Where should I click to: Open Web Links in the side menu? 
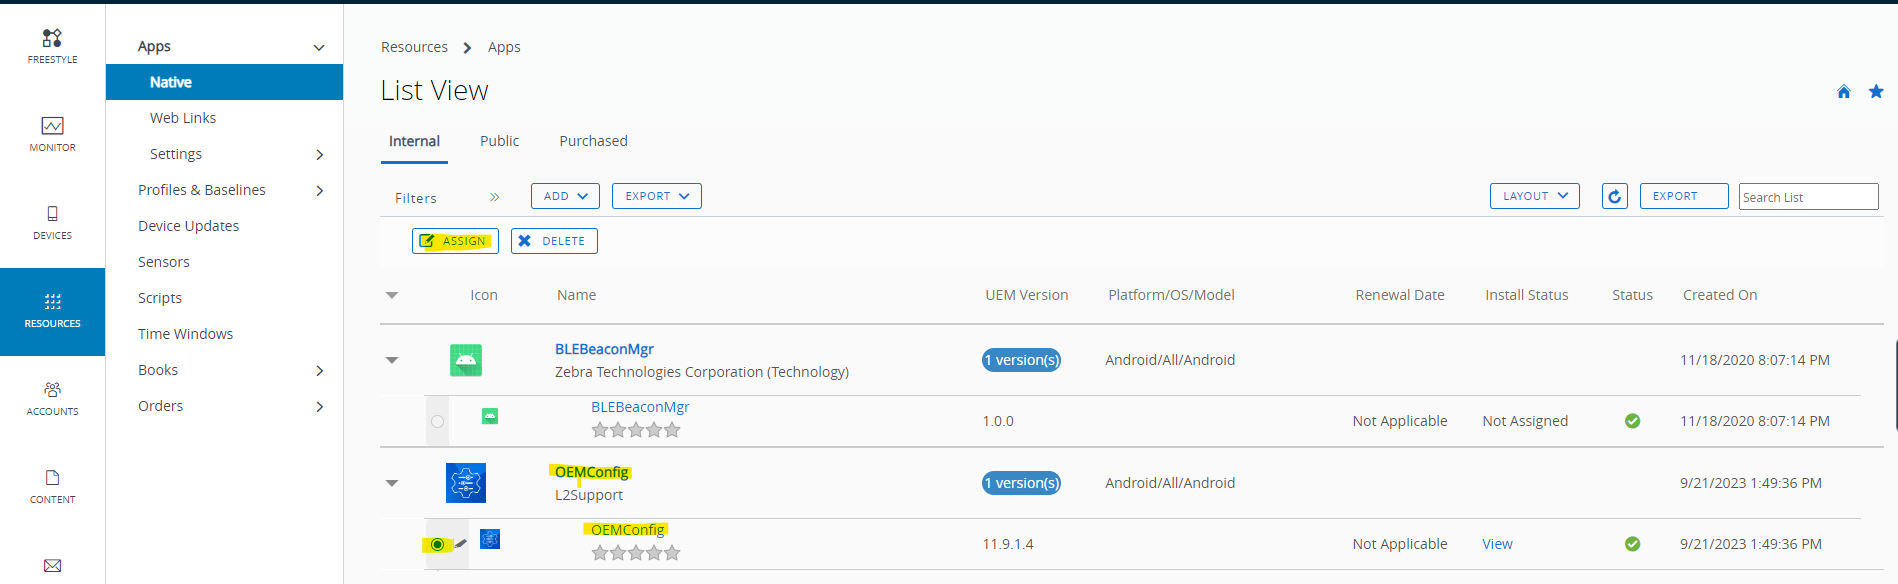(183, 118)
